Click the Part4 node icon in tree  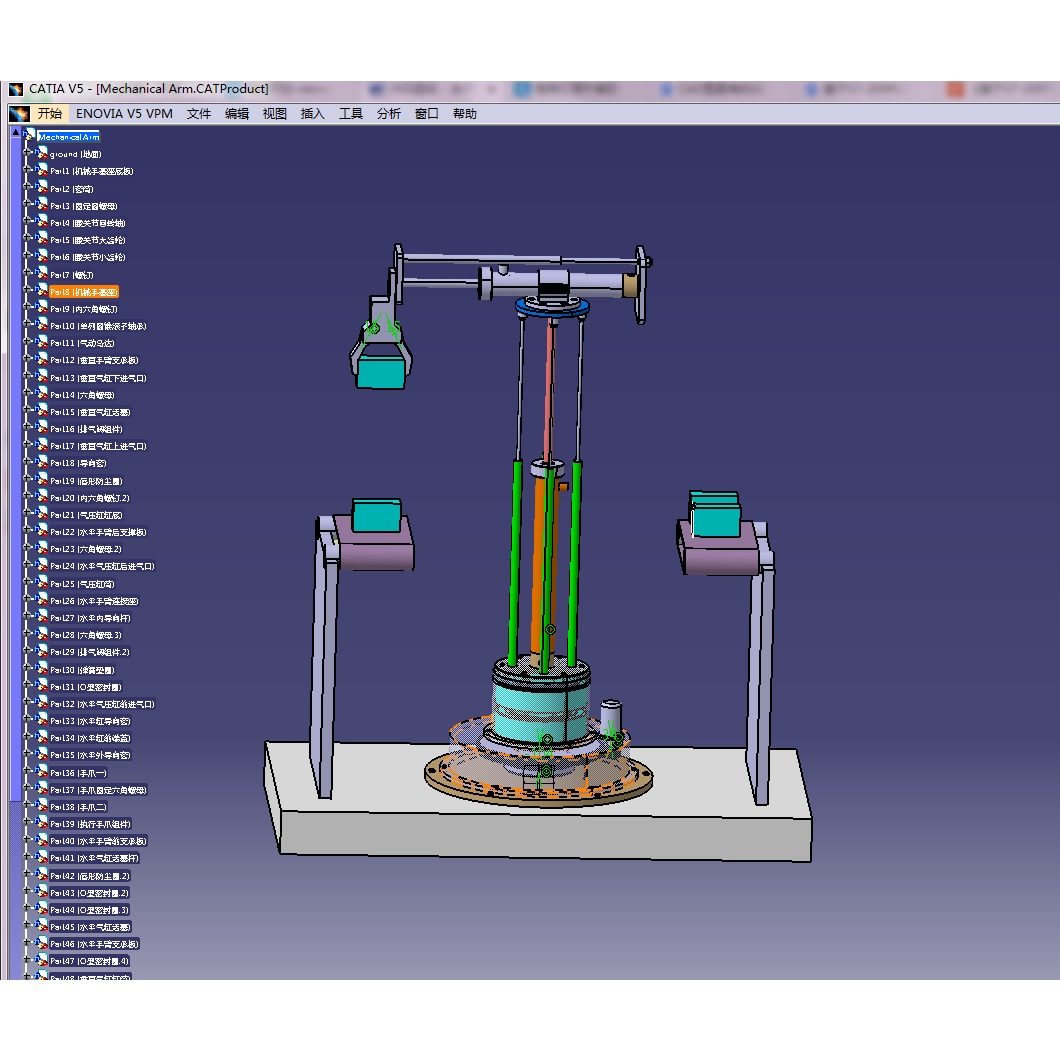tap(42, 221)
